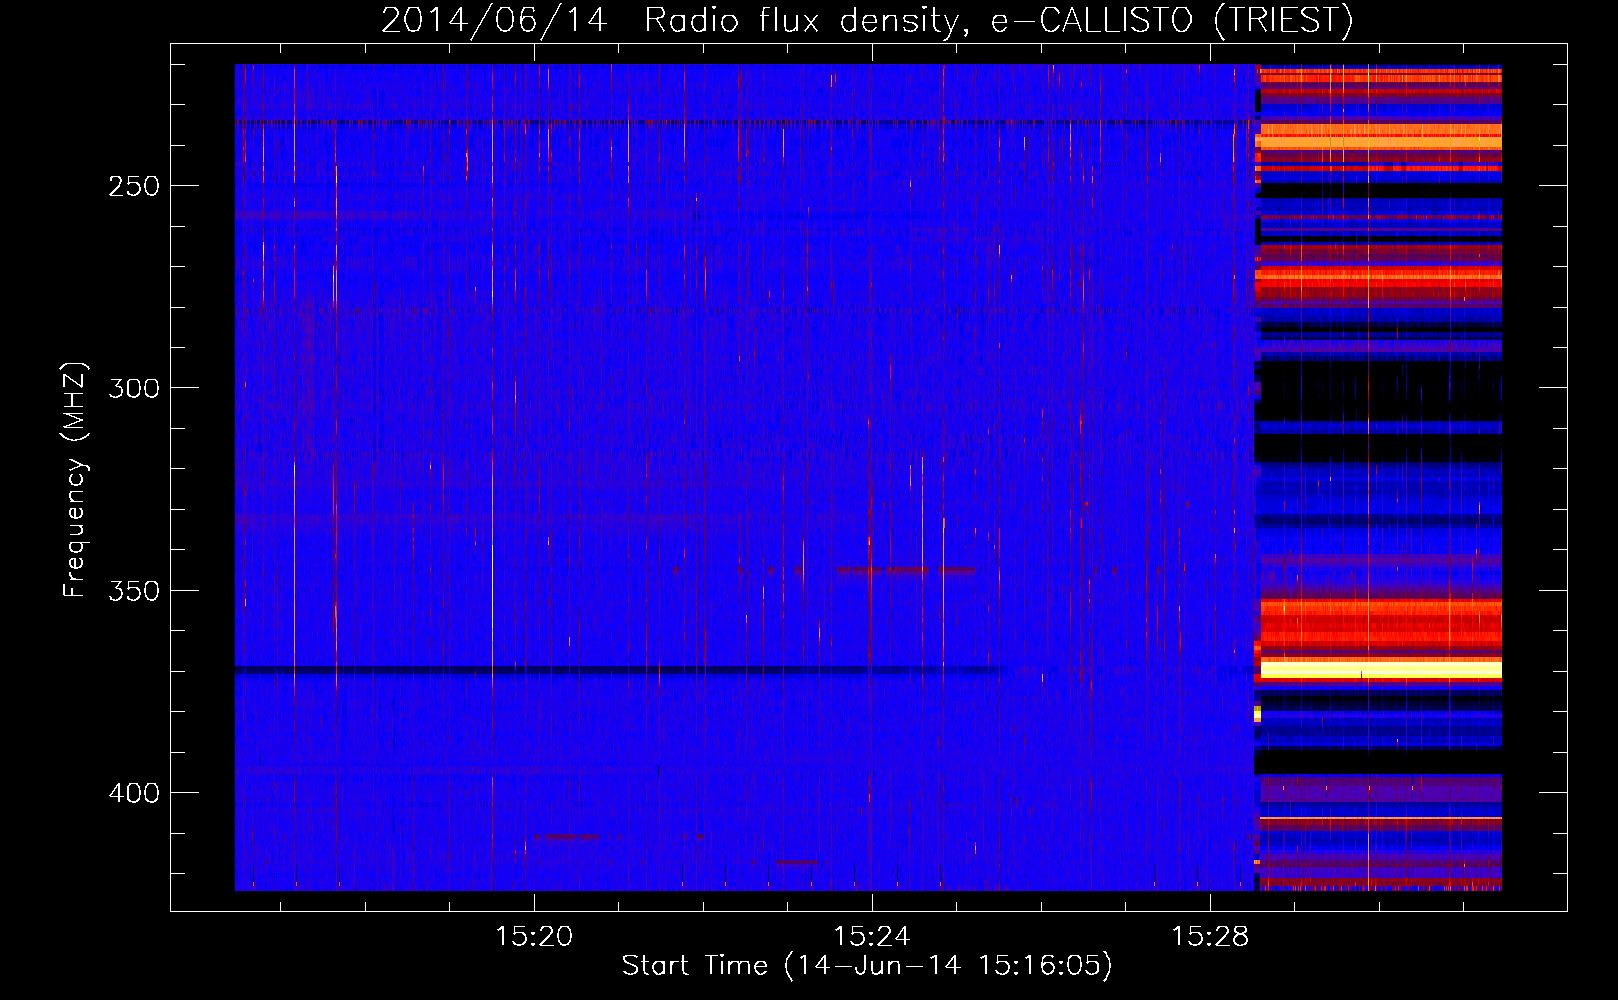Click the 15:20 time tick label
This screenshot has width=1618, height=1000.
pyautogui.click(x=534, y=937)
